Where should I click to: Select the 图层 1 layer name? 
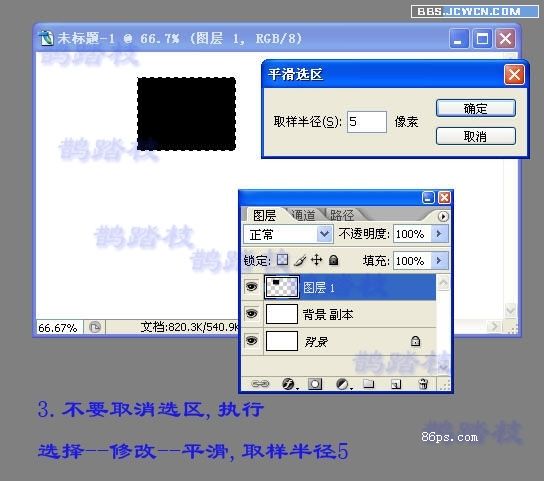[x=319, y=288]
